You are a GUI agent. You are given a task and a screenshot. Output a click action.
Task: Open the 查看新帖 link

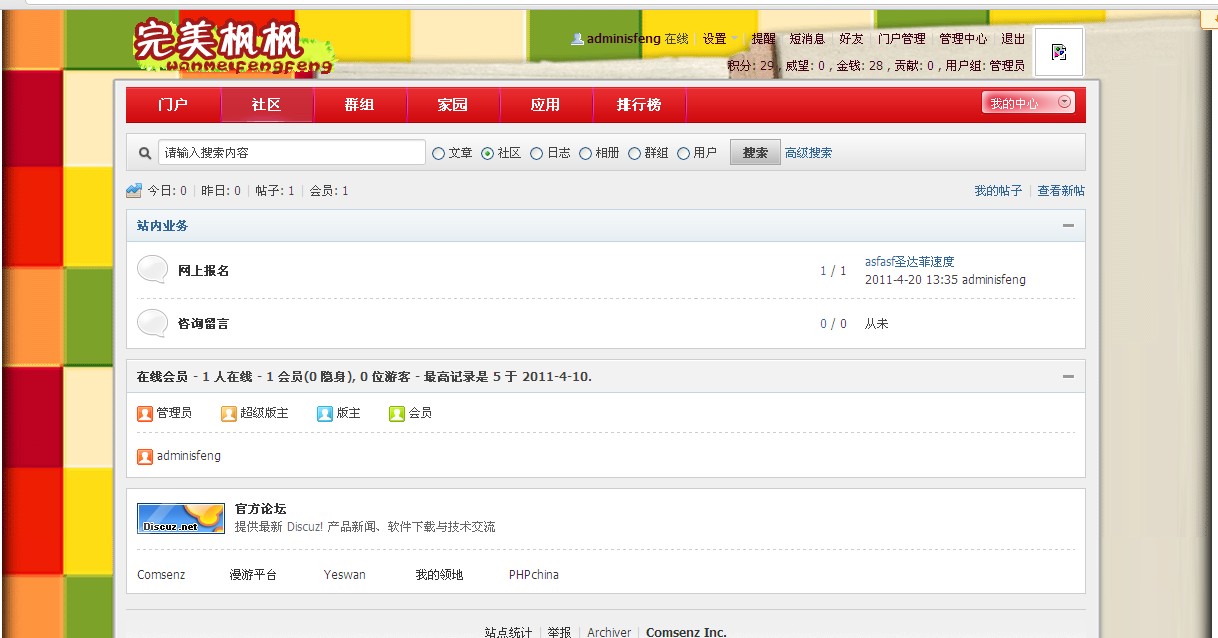(1061, 191)
